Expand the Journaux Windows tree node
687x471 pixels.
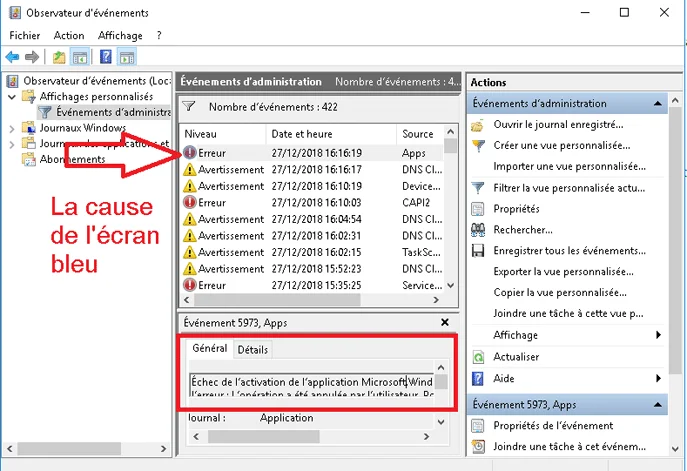click(x=12, y=128)
